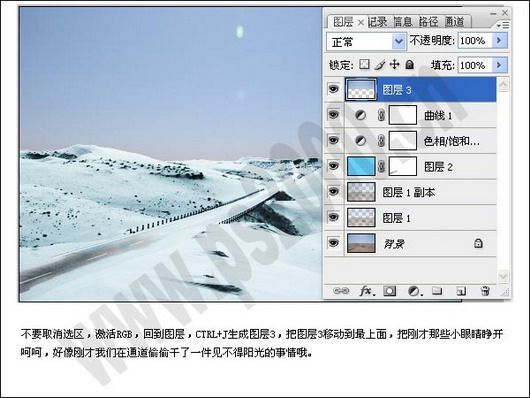Create a new layer group

437,291
